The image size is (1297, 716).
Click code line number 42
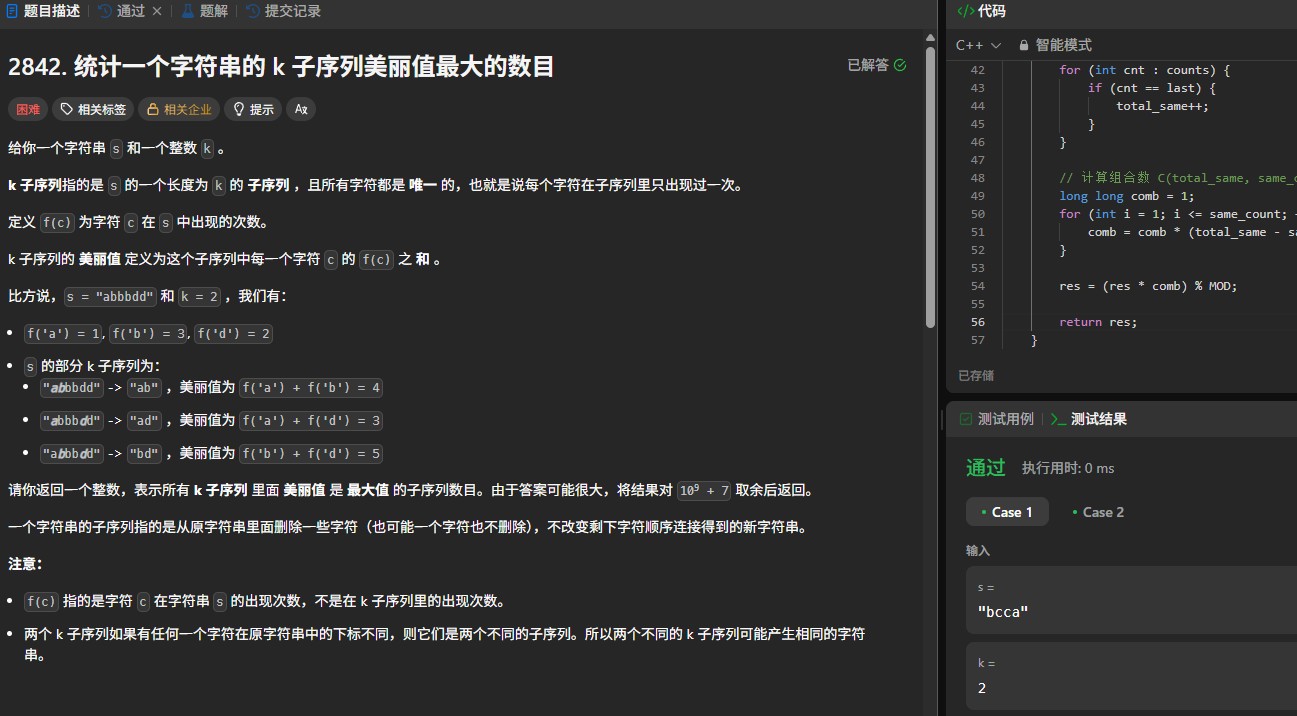coord(977,70)
